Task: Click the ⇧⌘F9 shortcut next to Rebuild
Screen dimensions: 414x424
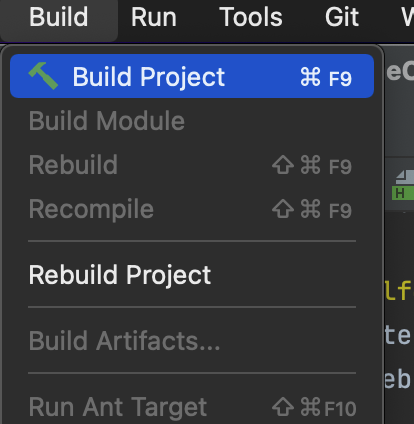Action: coord(312,165)
